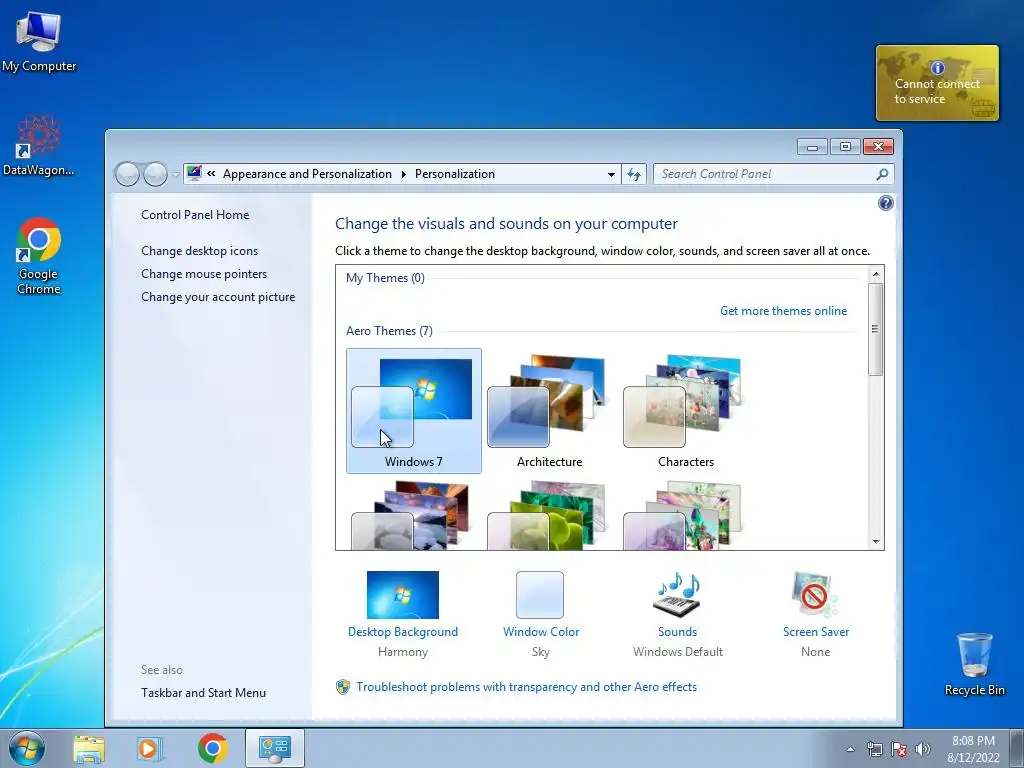Click Get more themes online link
This screenshot has width=1024, height=768.
click(784, 311)
